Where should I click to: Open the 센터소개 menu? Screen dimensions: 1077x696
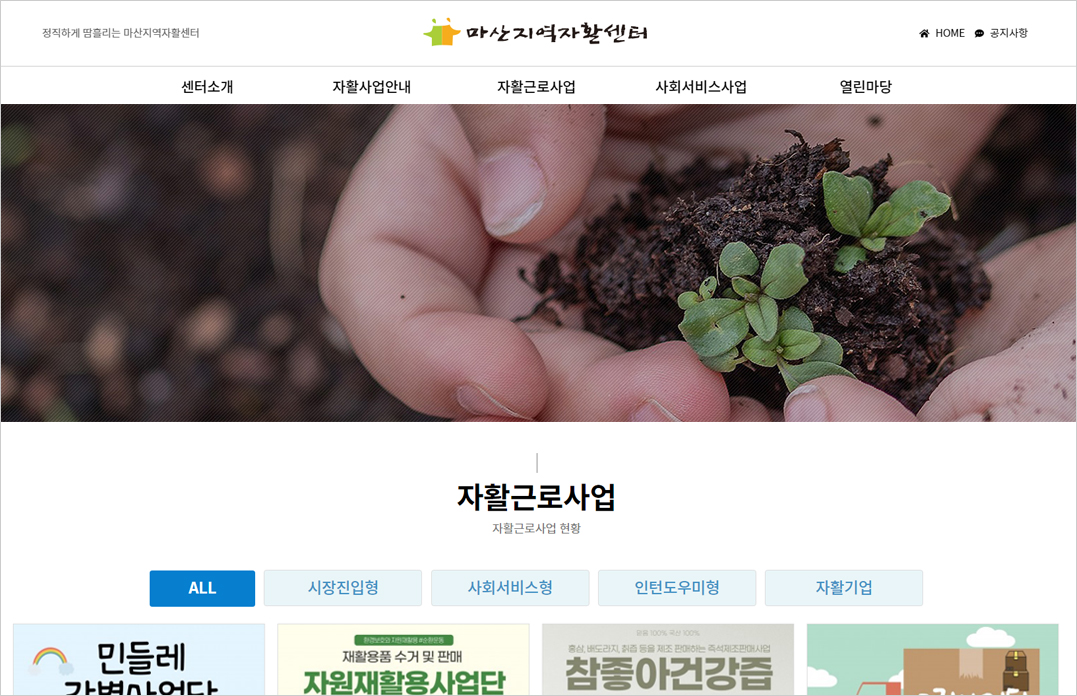[207, 87]
